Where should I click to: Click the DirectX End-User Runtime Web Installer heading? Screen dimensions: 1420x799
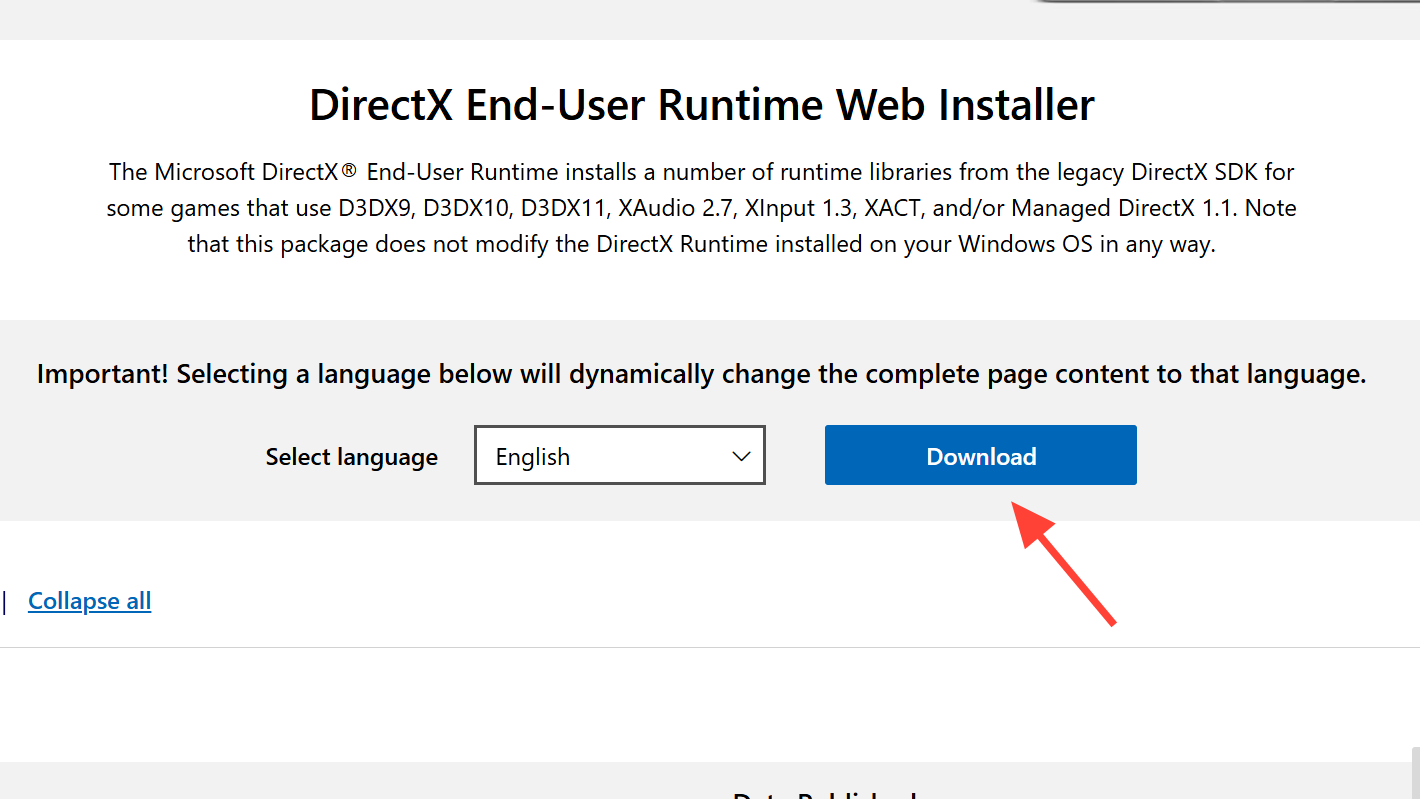(701, 105)
